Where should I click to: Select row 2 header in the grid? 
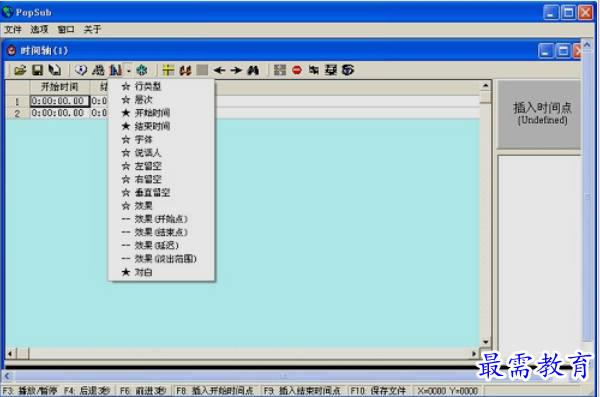(x=17, y=113)
